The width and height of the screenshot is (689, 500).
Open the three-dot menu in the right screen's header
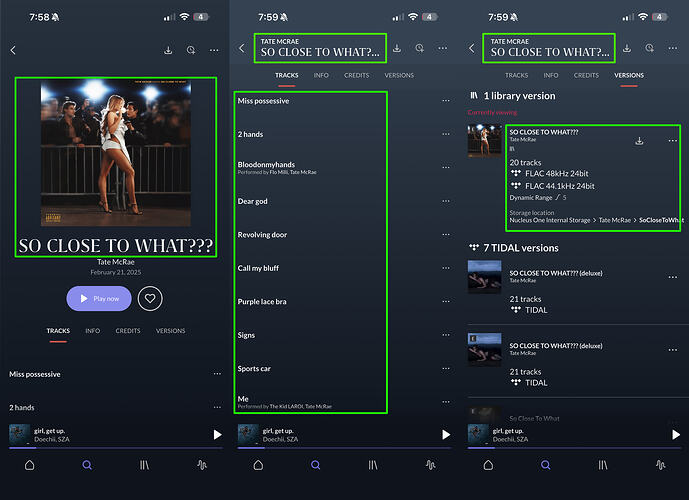pos(673,48)
